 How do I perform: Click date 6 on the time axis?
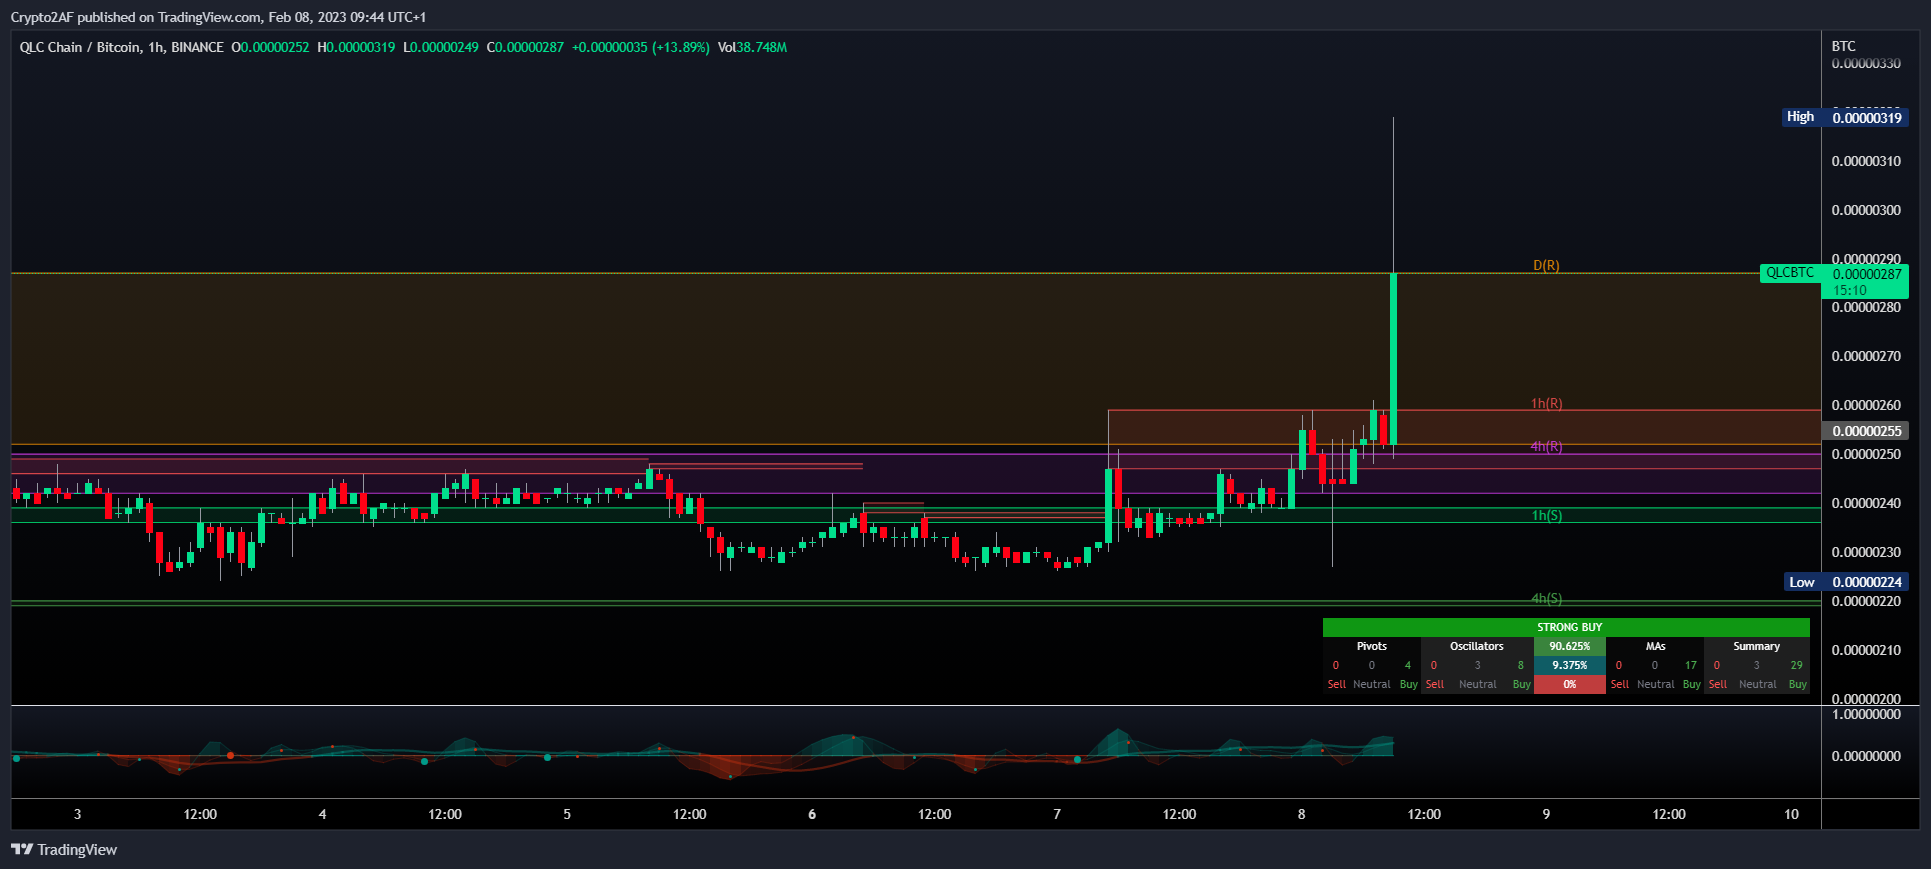tap(812, 814)
